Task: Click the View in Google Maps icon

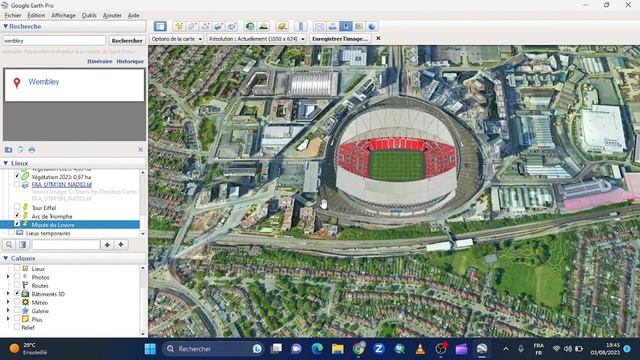Action: [x=359, y=26]
